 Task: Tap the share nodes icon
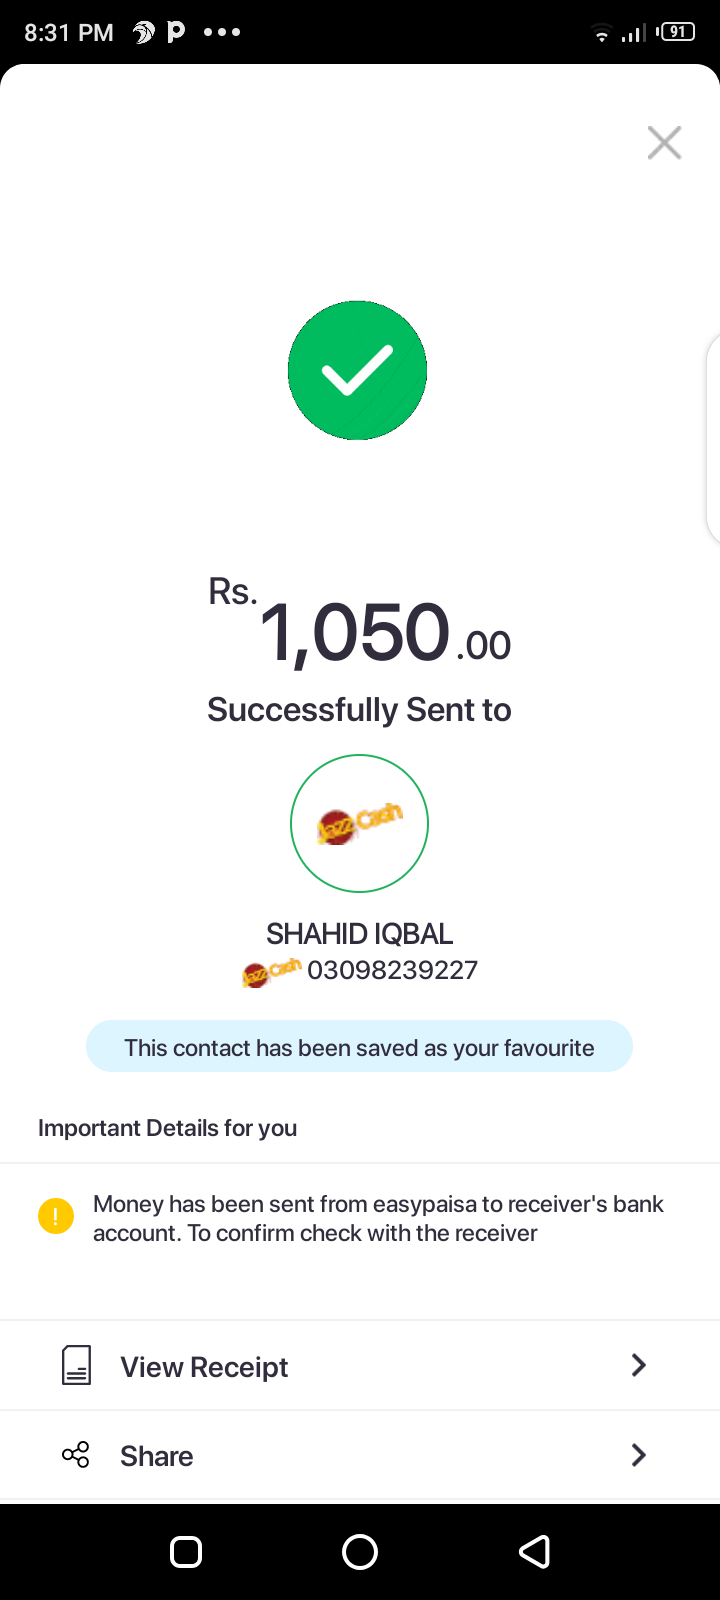tap(76, 1455)
